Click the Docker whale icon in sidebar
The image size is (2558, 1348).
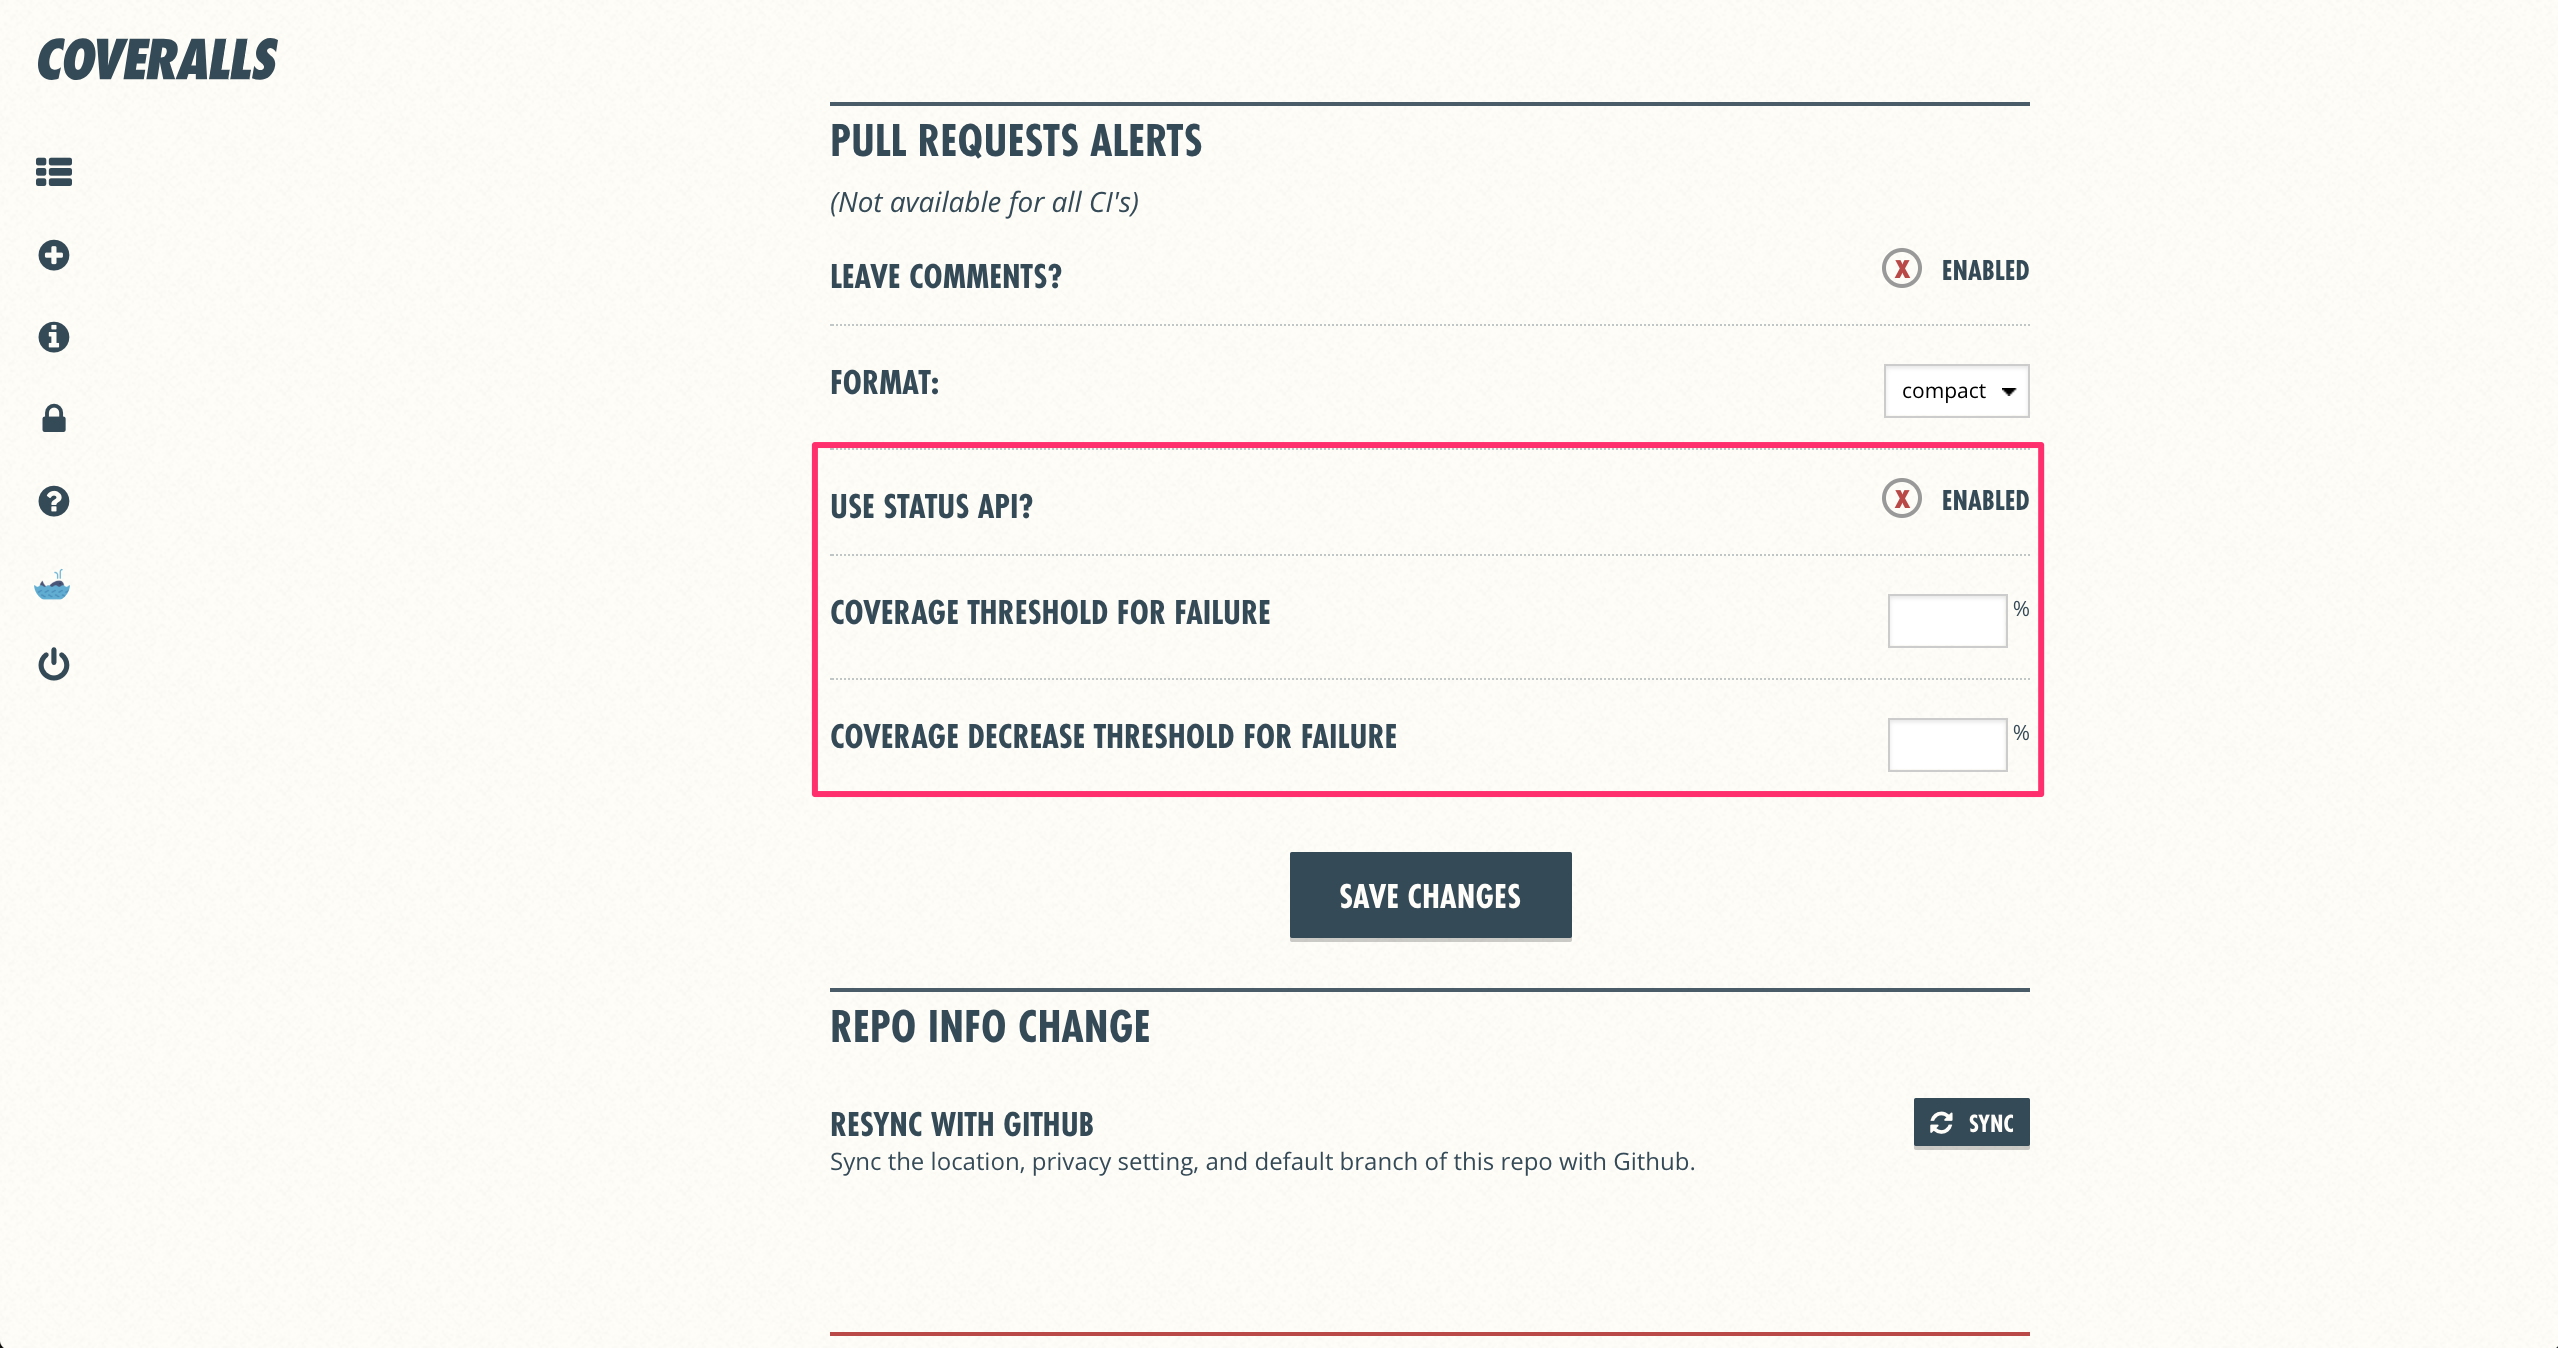[54, 587]
